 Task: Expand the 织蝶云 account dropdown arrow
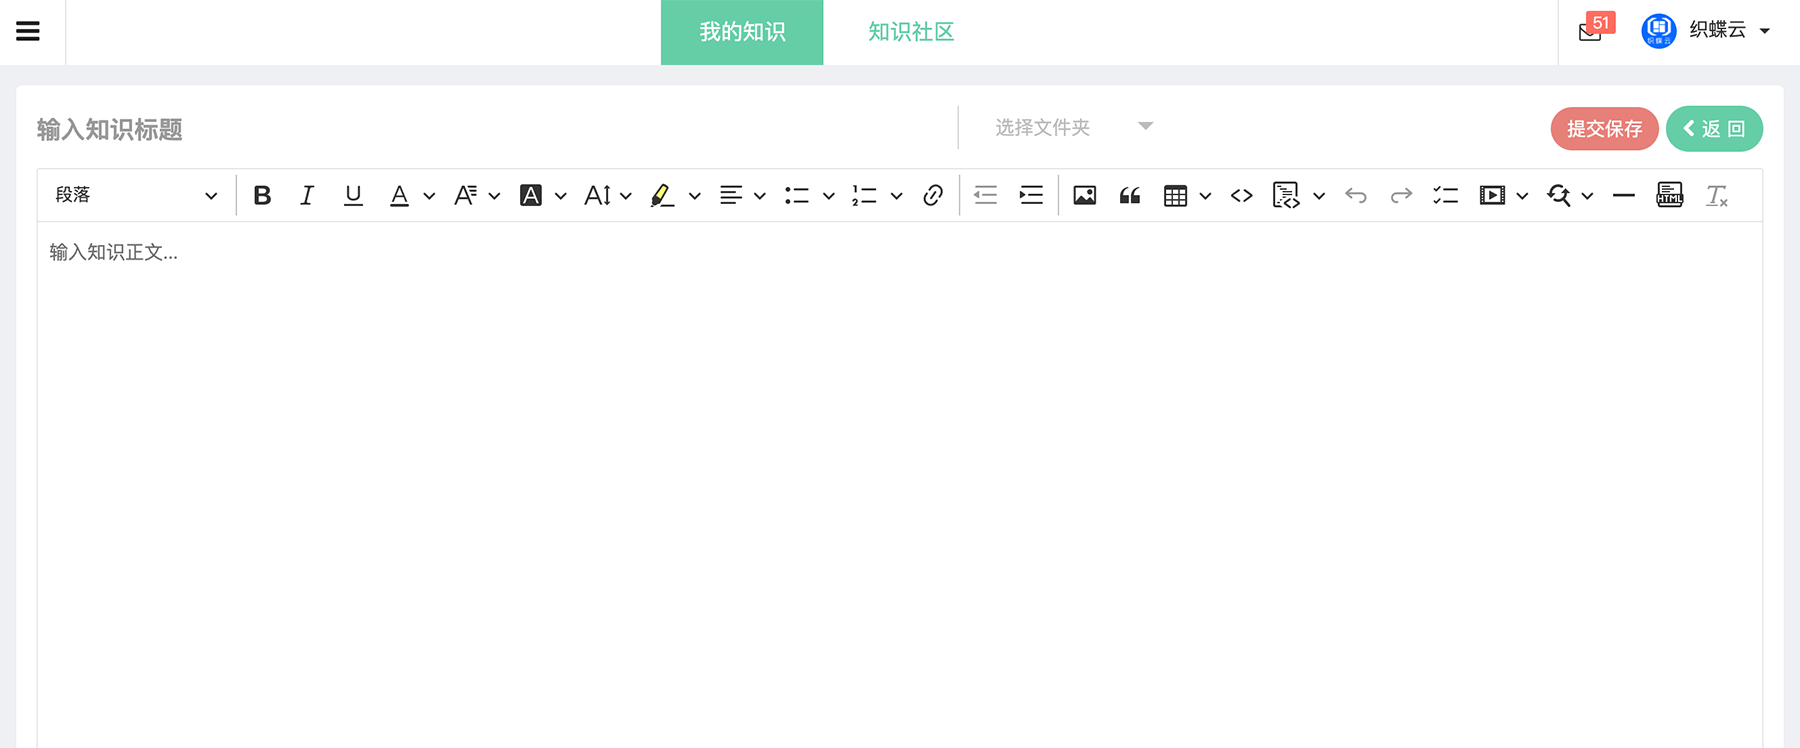pos(1765,31)
